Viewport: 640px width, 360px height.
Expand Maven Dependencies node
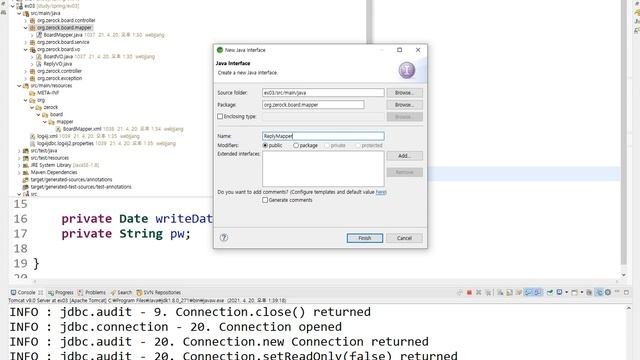pyautogui.click(x=19, y=172)
